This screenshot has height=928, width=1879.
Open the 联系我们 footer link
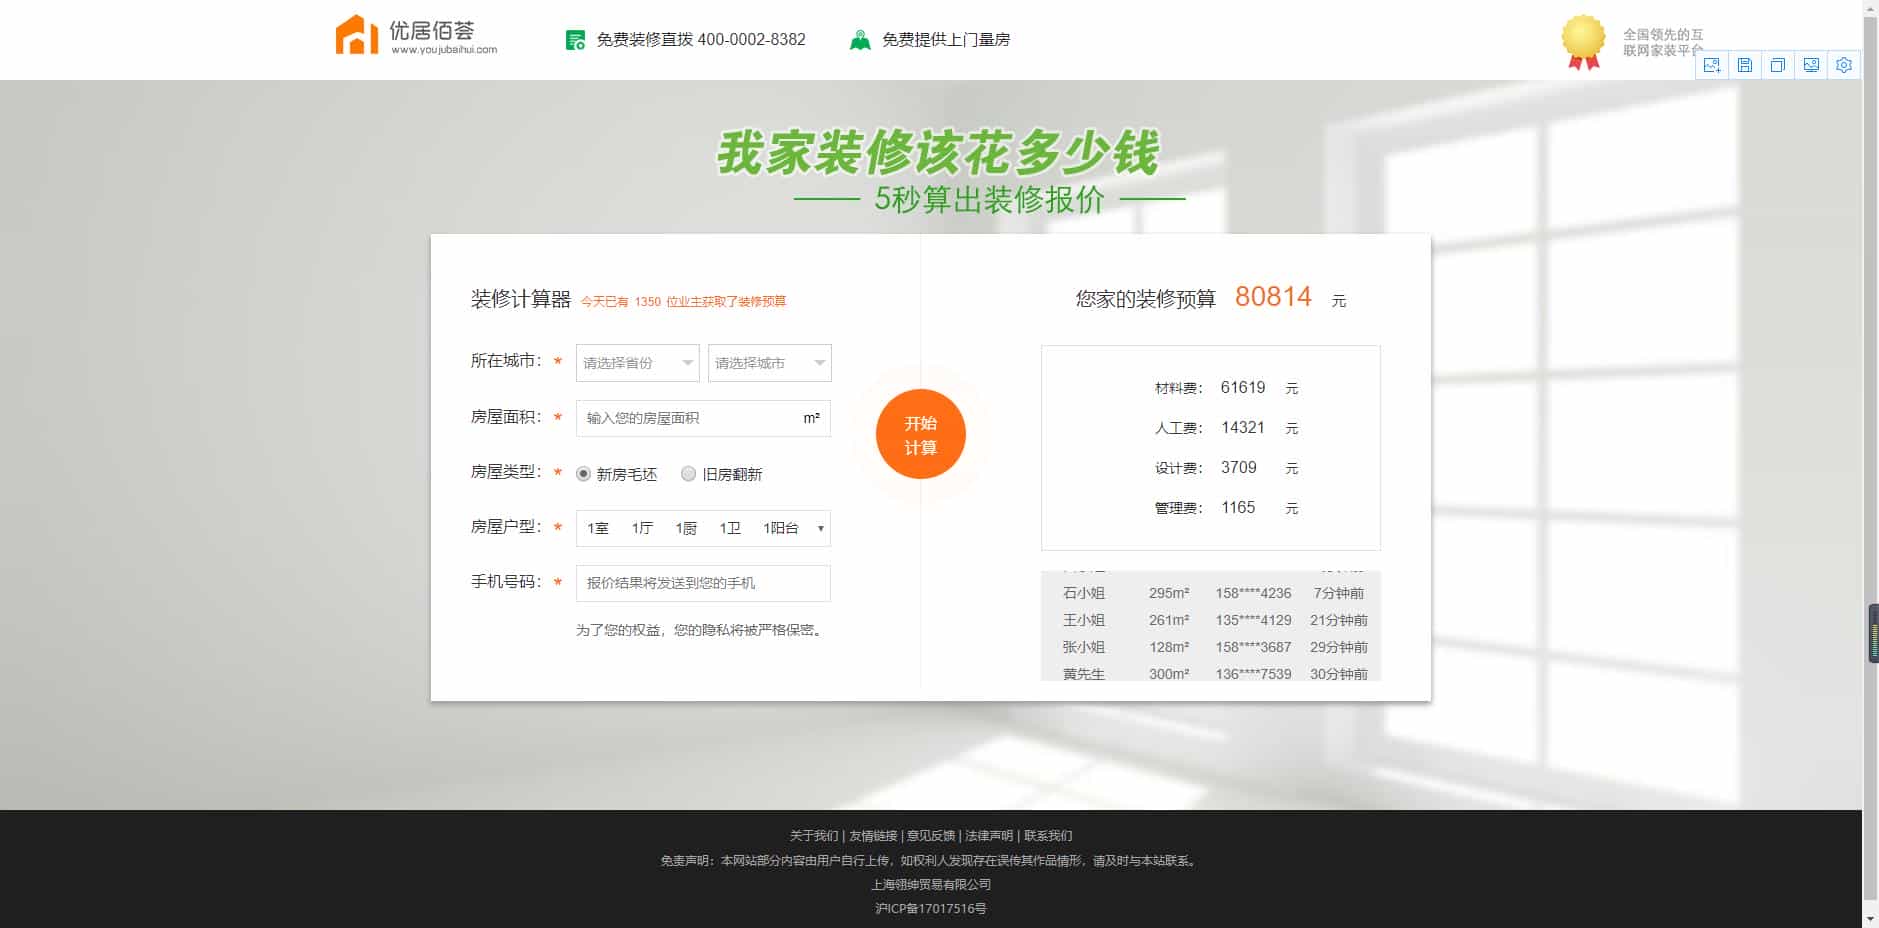(x=1048, y=836)
